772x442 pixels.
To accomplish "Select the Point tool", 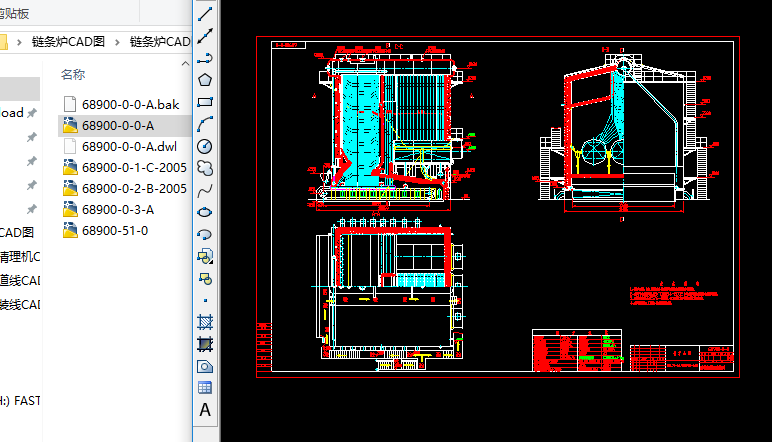I will pos(205,300).
